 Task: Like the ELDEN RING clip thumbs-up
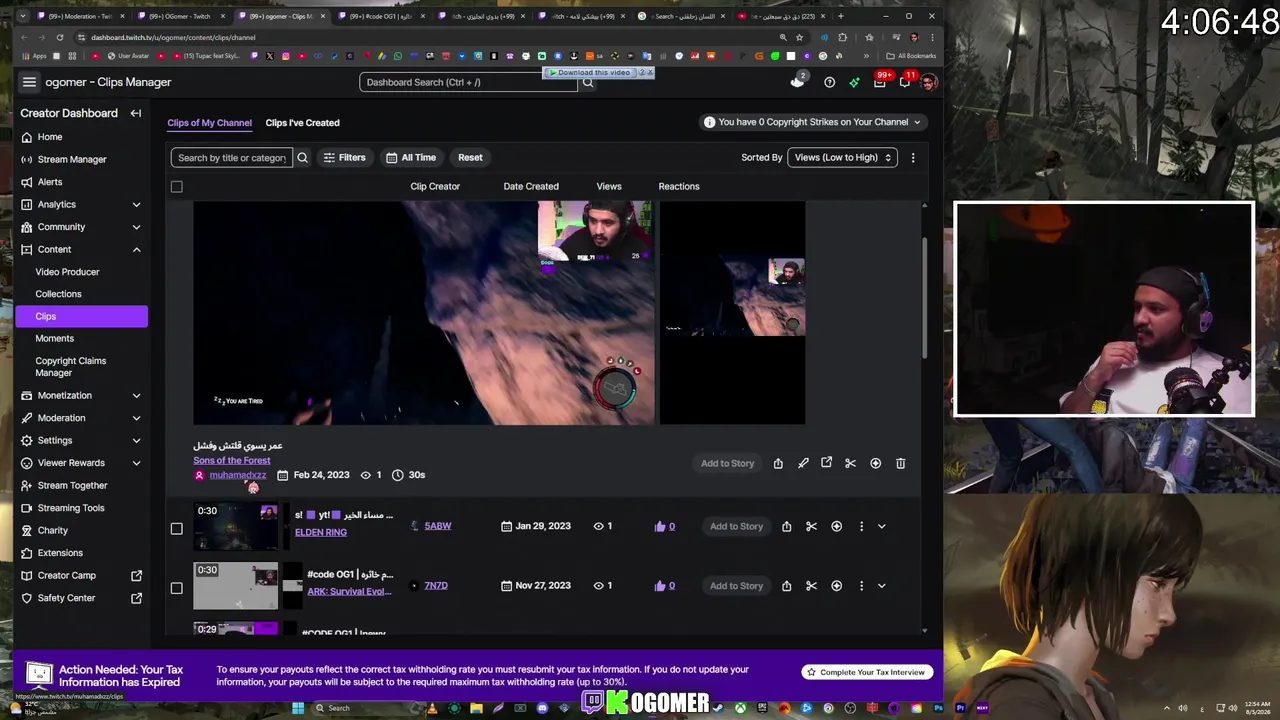point(660,526)
